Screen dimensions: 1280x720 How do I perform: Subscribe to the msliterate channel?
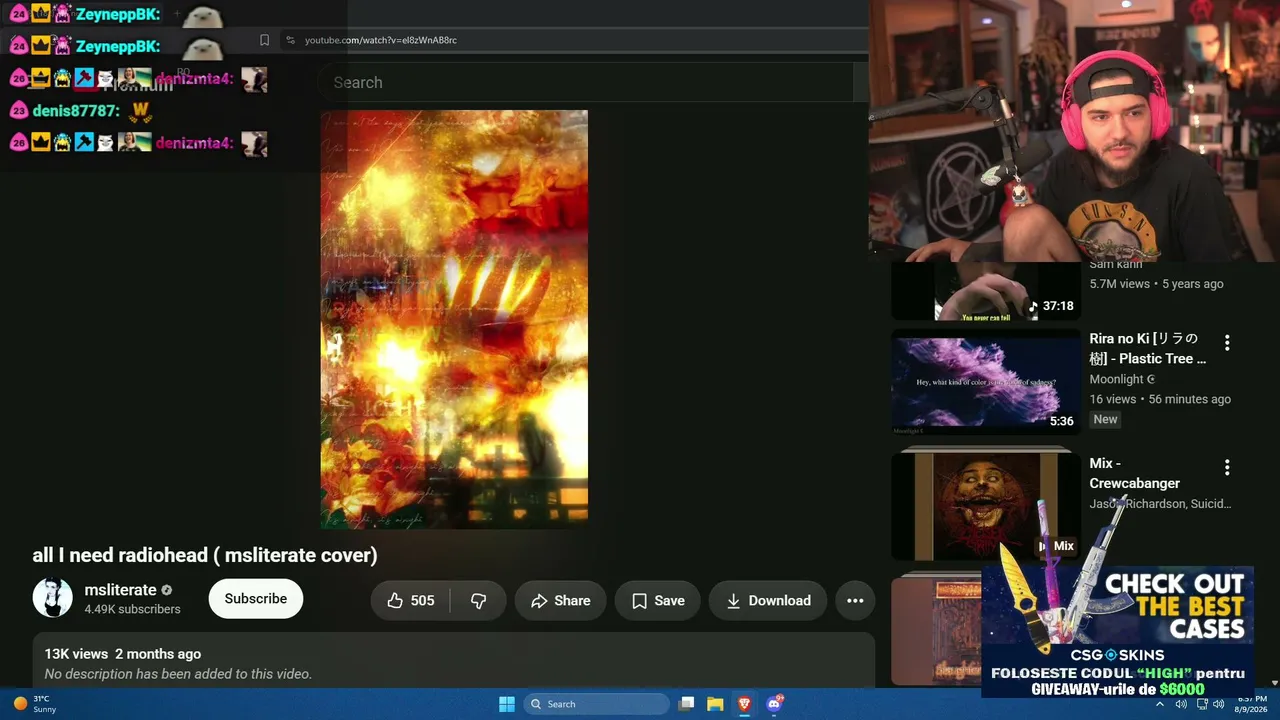tap(255, 598)
